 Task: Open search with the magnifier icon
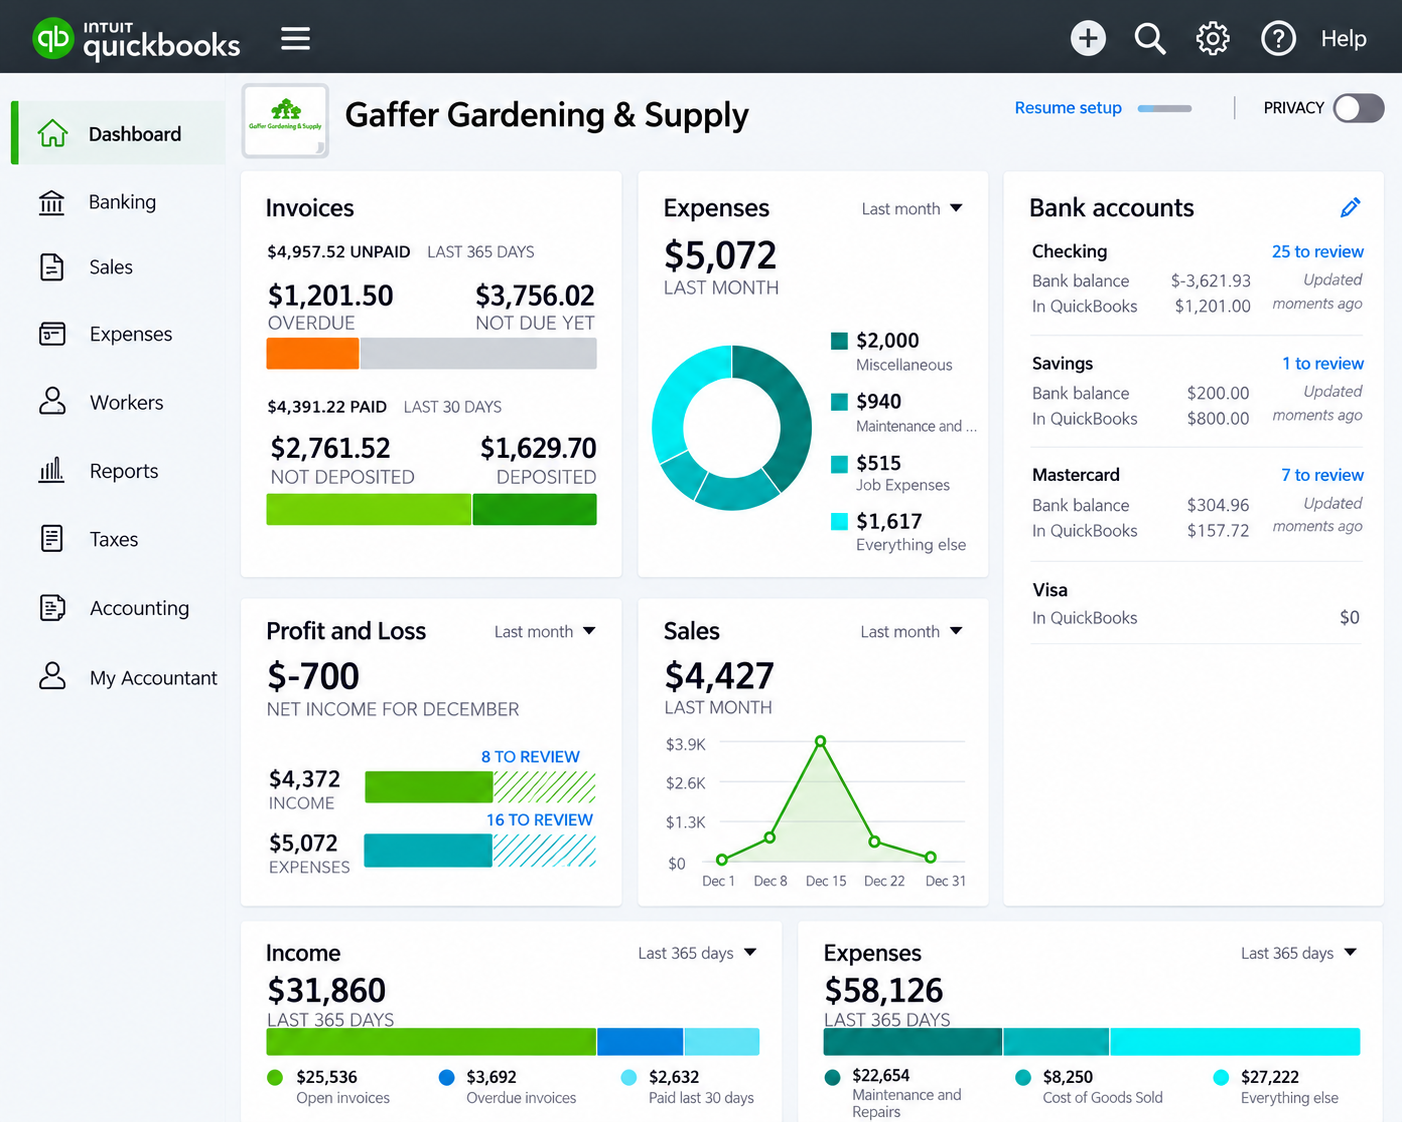click(x=1150, y=38)
